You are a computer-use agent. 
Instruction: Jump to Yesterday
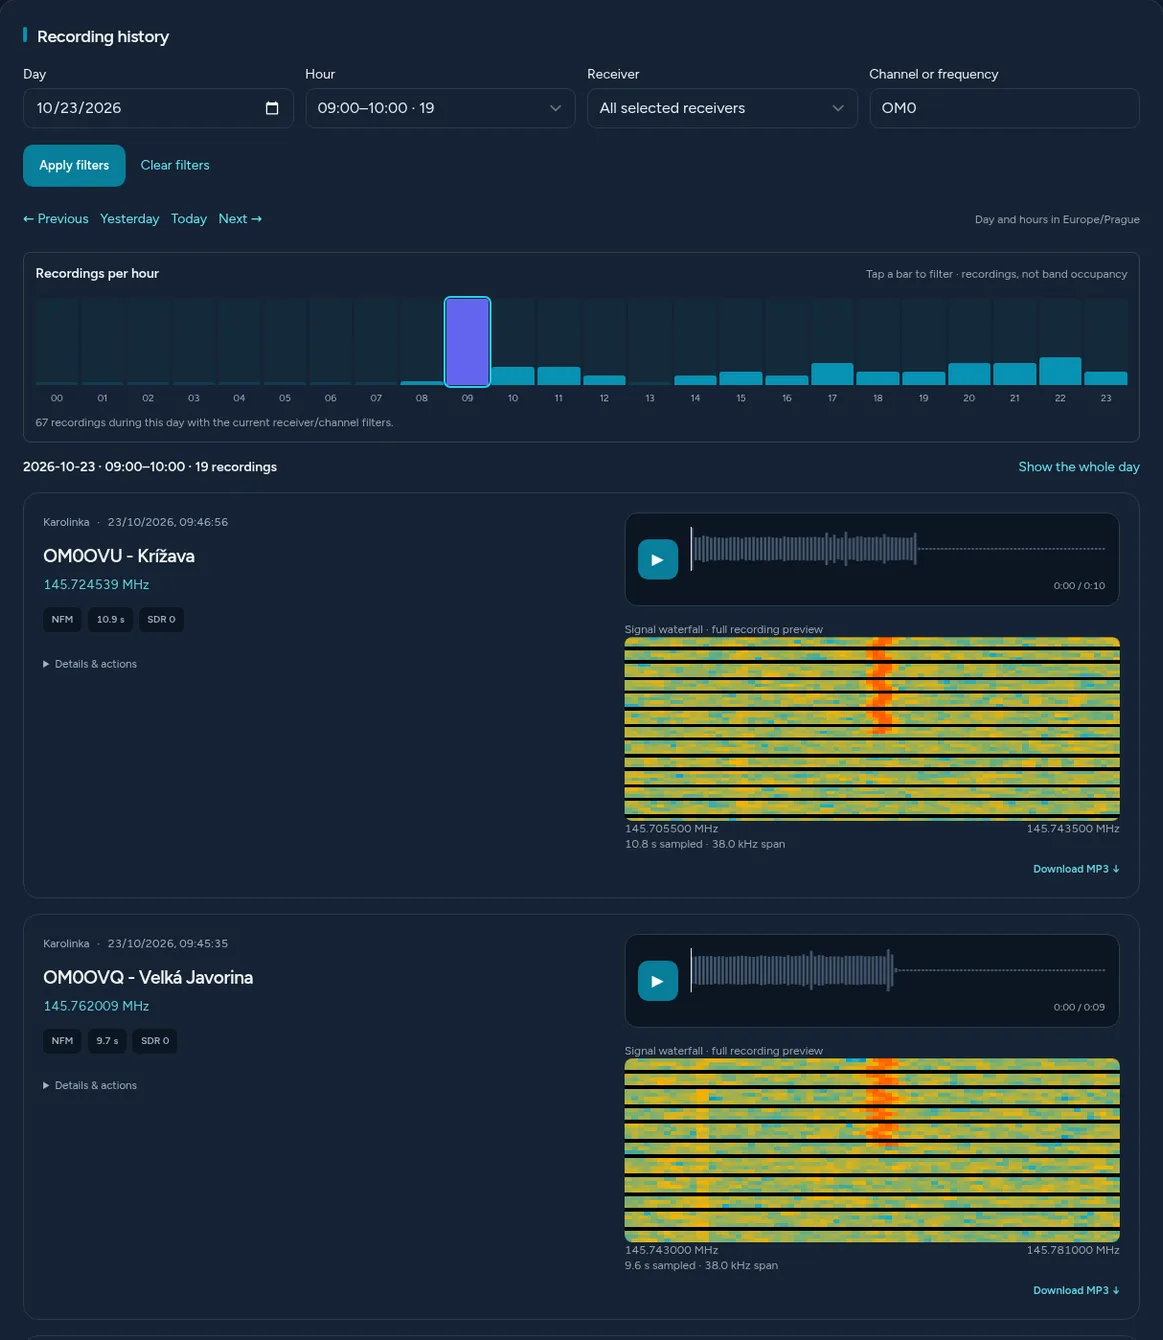pyautogui.click(x=129, y=219)
